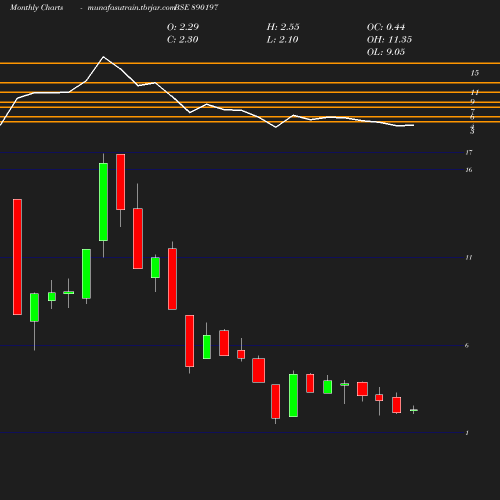Image resolution: width=500 pixels, height=500 pixels.
Task: Click the red candle reaching level 17
Action: point(121,182)
